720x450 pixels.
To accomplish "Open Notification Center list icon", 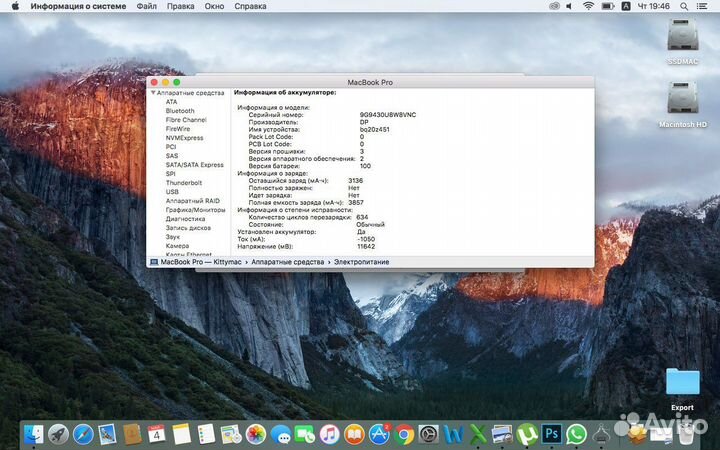I will click(x=702, y=6).
